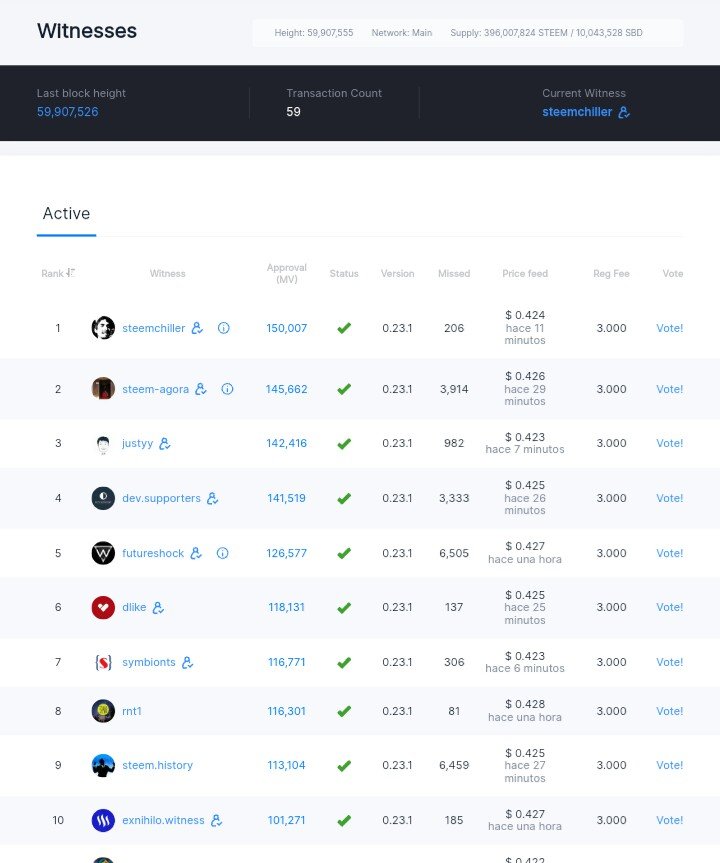This screenshot has height=863, width=720.
Task: Open justyy witness link
Action: pyautogui.click(x=138, y=443)
